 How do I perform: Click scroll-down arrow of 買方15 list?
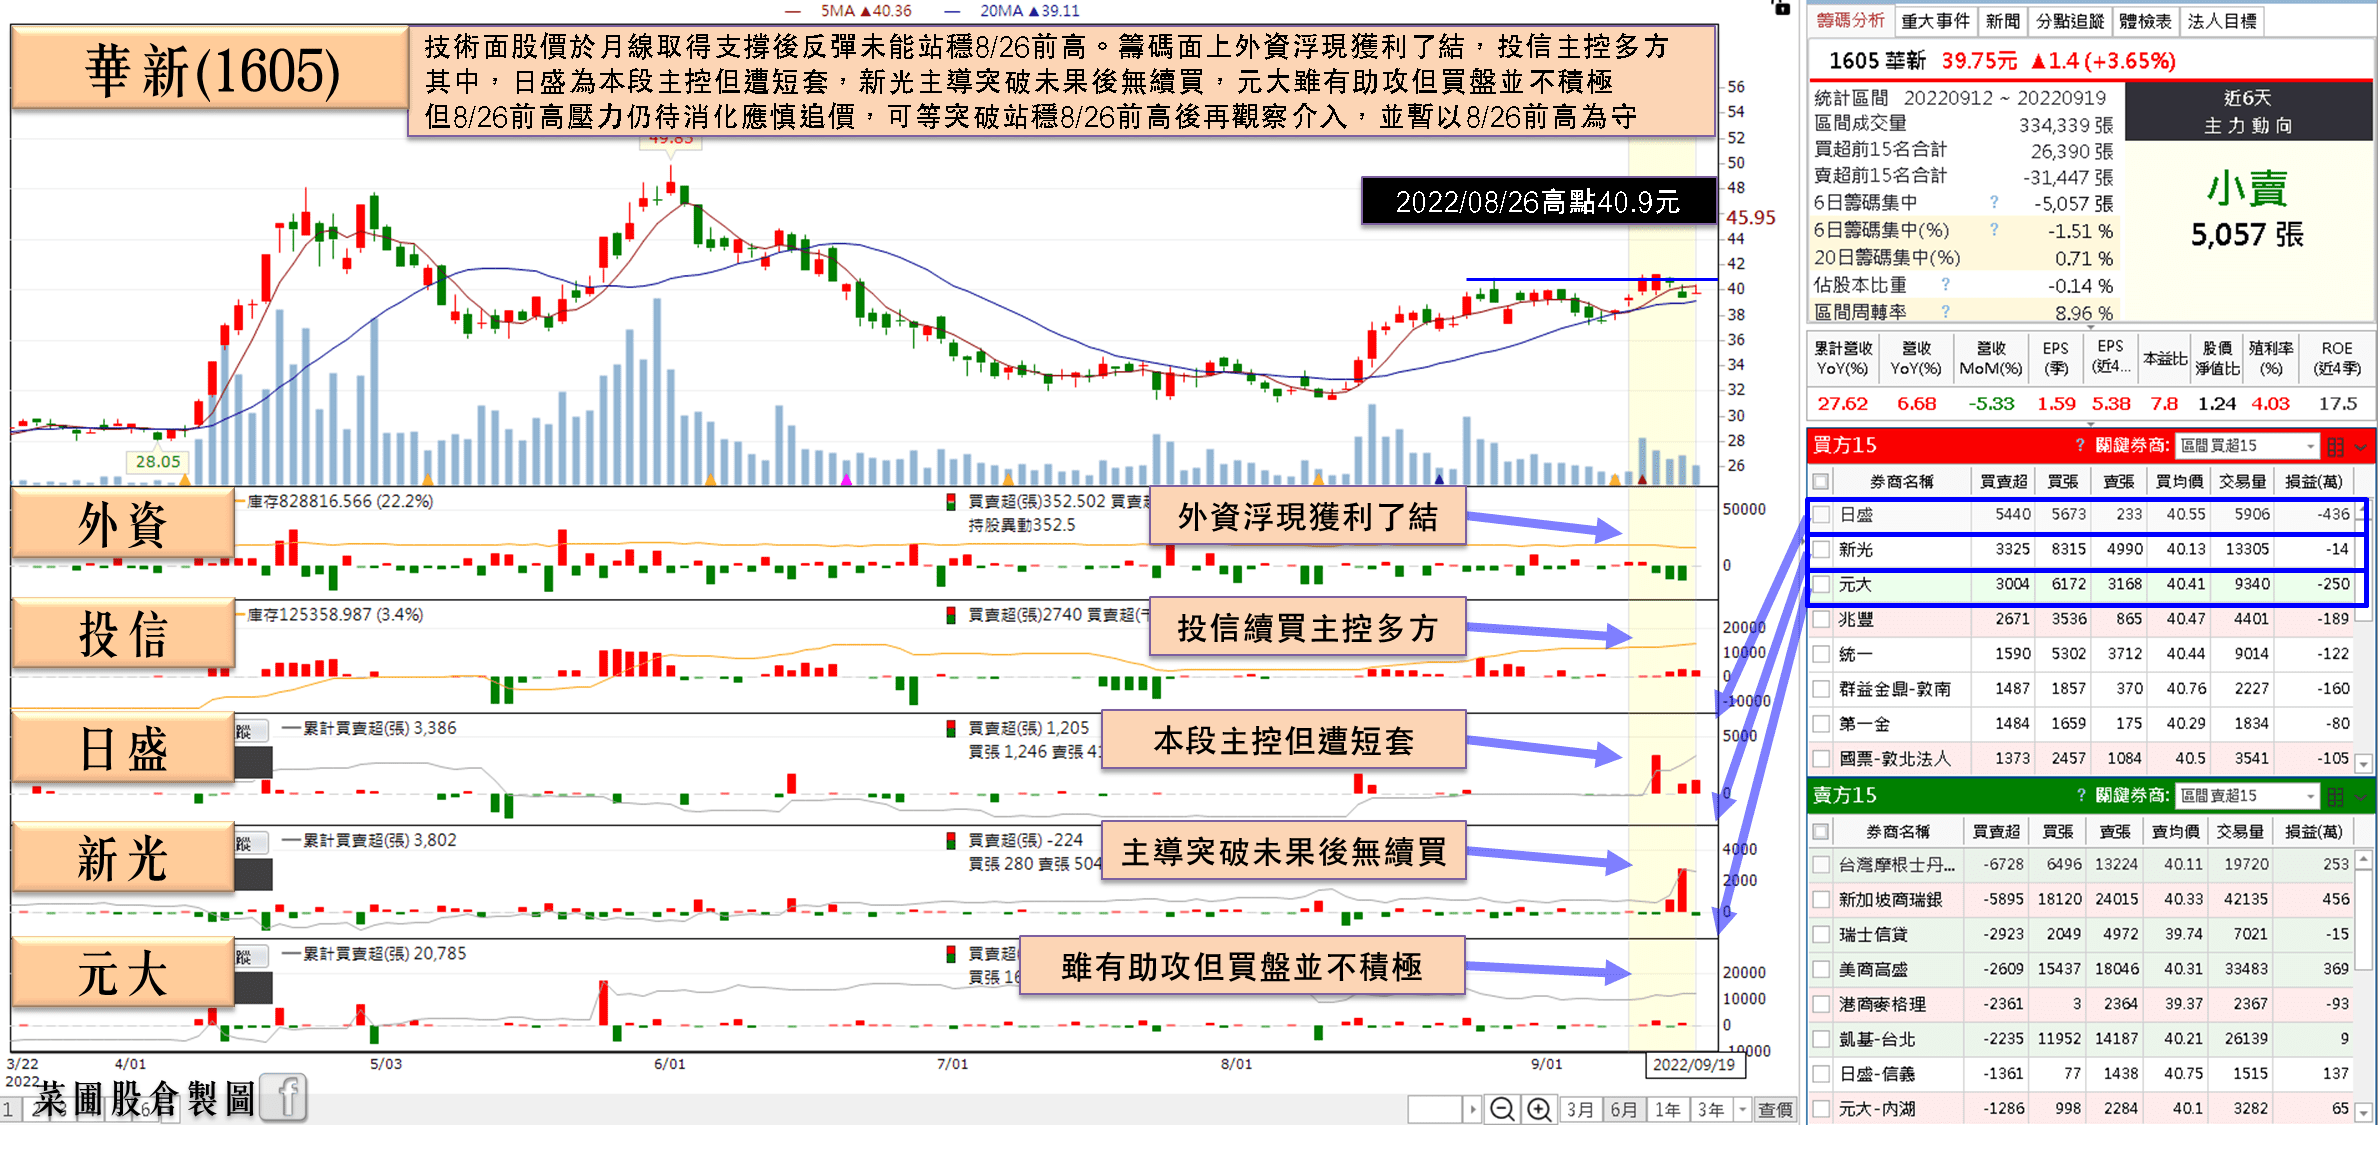click(x=2364, y=764)
